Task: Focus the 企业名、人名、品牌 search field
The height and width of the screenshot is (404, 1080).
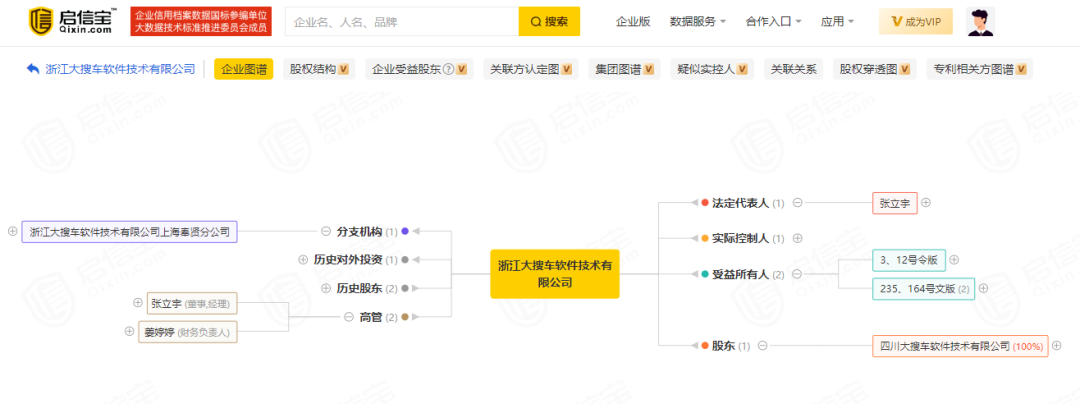Action: click(402, 21)
